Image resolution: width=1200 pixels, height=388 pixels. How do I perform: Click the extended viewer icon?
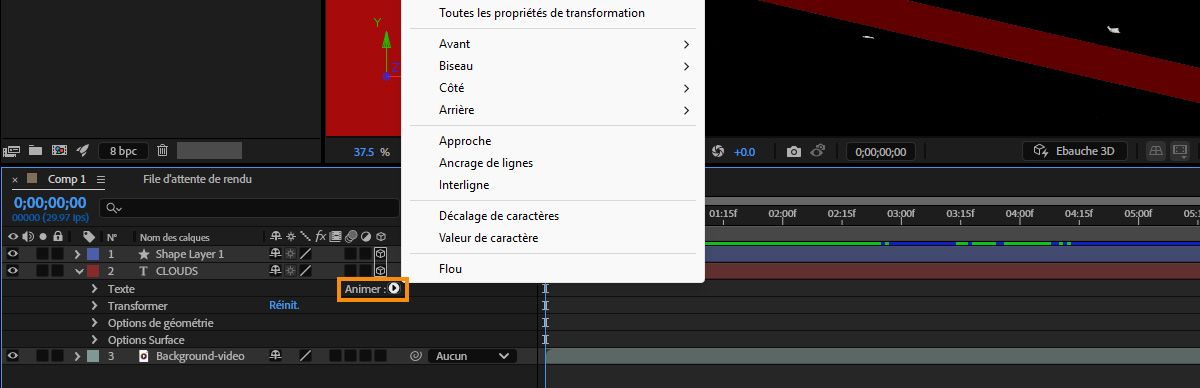click(x=1181, y=151)
